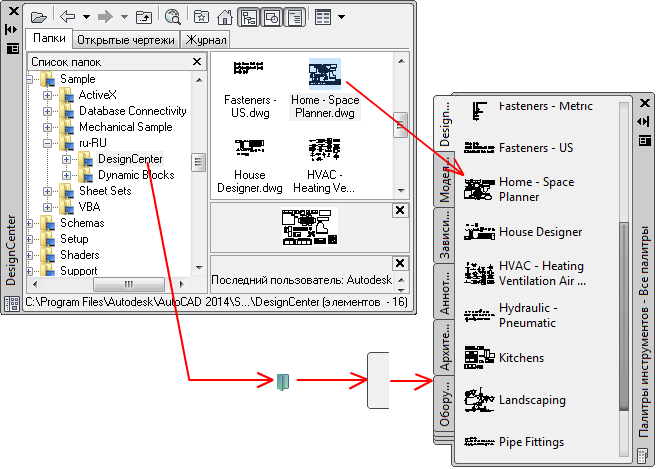This screenshot has height=469, width=657.
Task: Close the description pane
Action: [400, 263]
